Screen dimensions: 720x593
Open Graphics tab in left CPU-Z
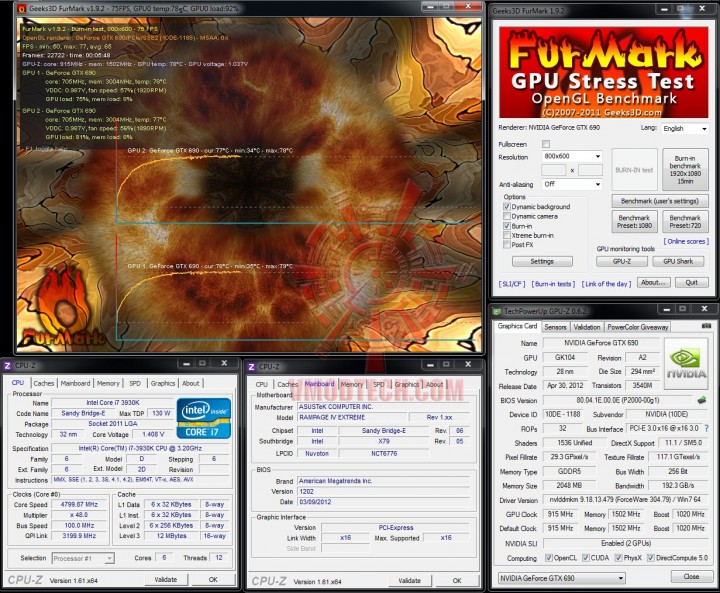(x=163, y=383)
